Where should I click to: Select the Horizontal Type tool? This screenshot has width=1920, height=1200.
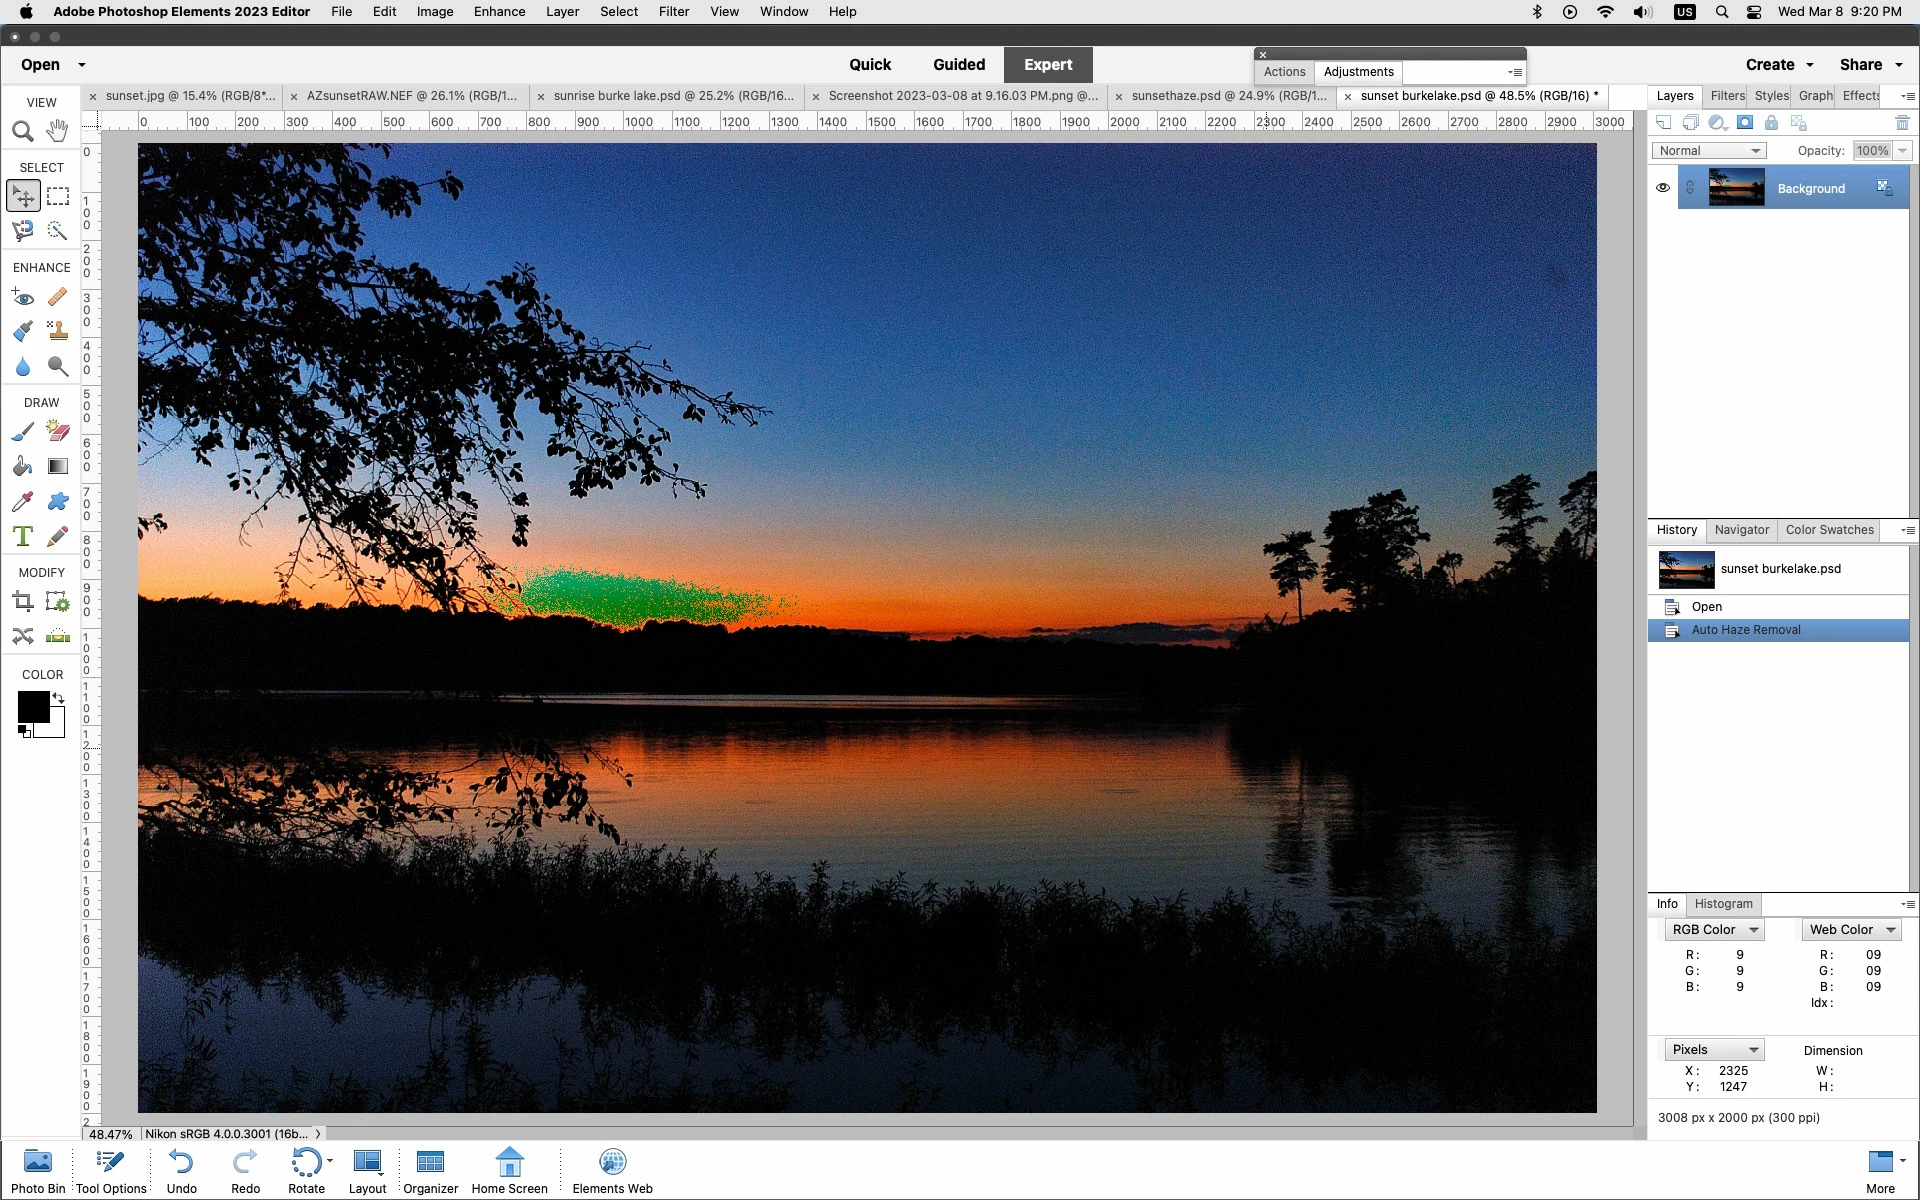pos(22,536)
